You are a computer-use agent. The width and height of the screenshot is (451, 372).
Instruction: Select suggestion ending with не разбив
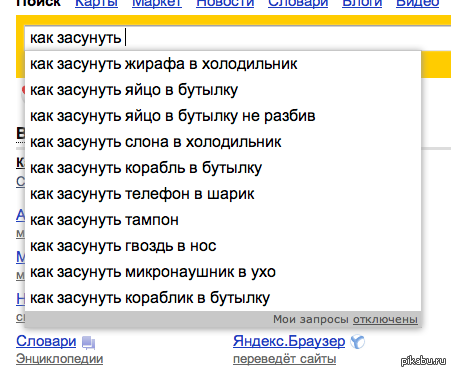[223, 116]
